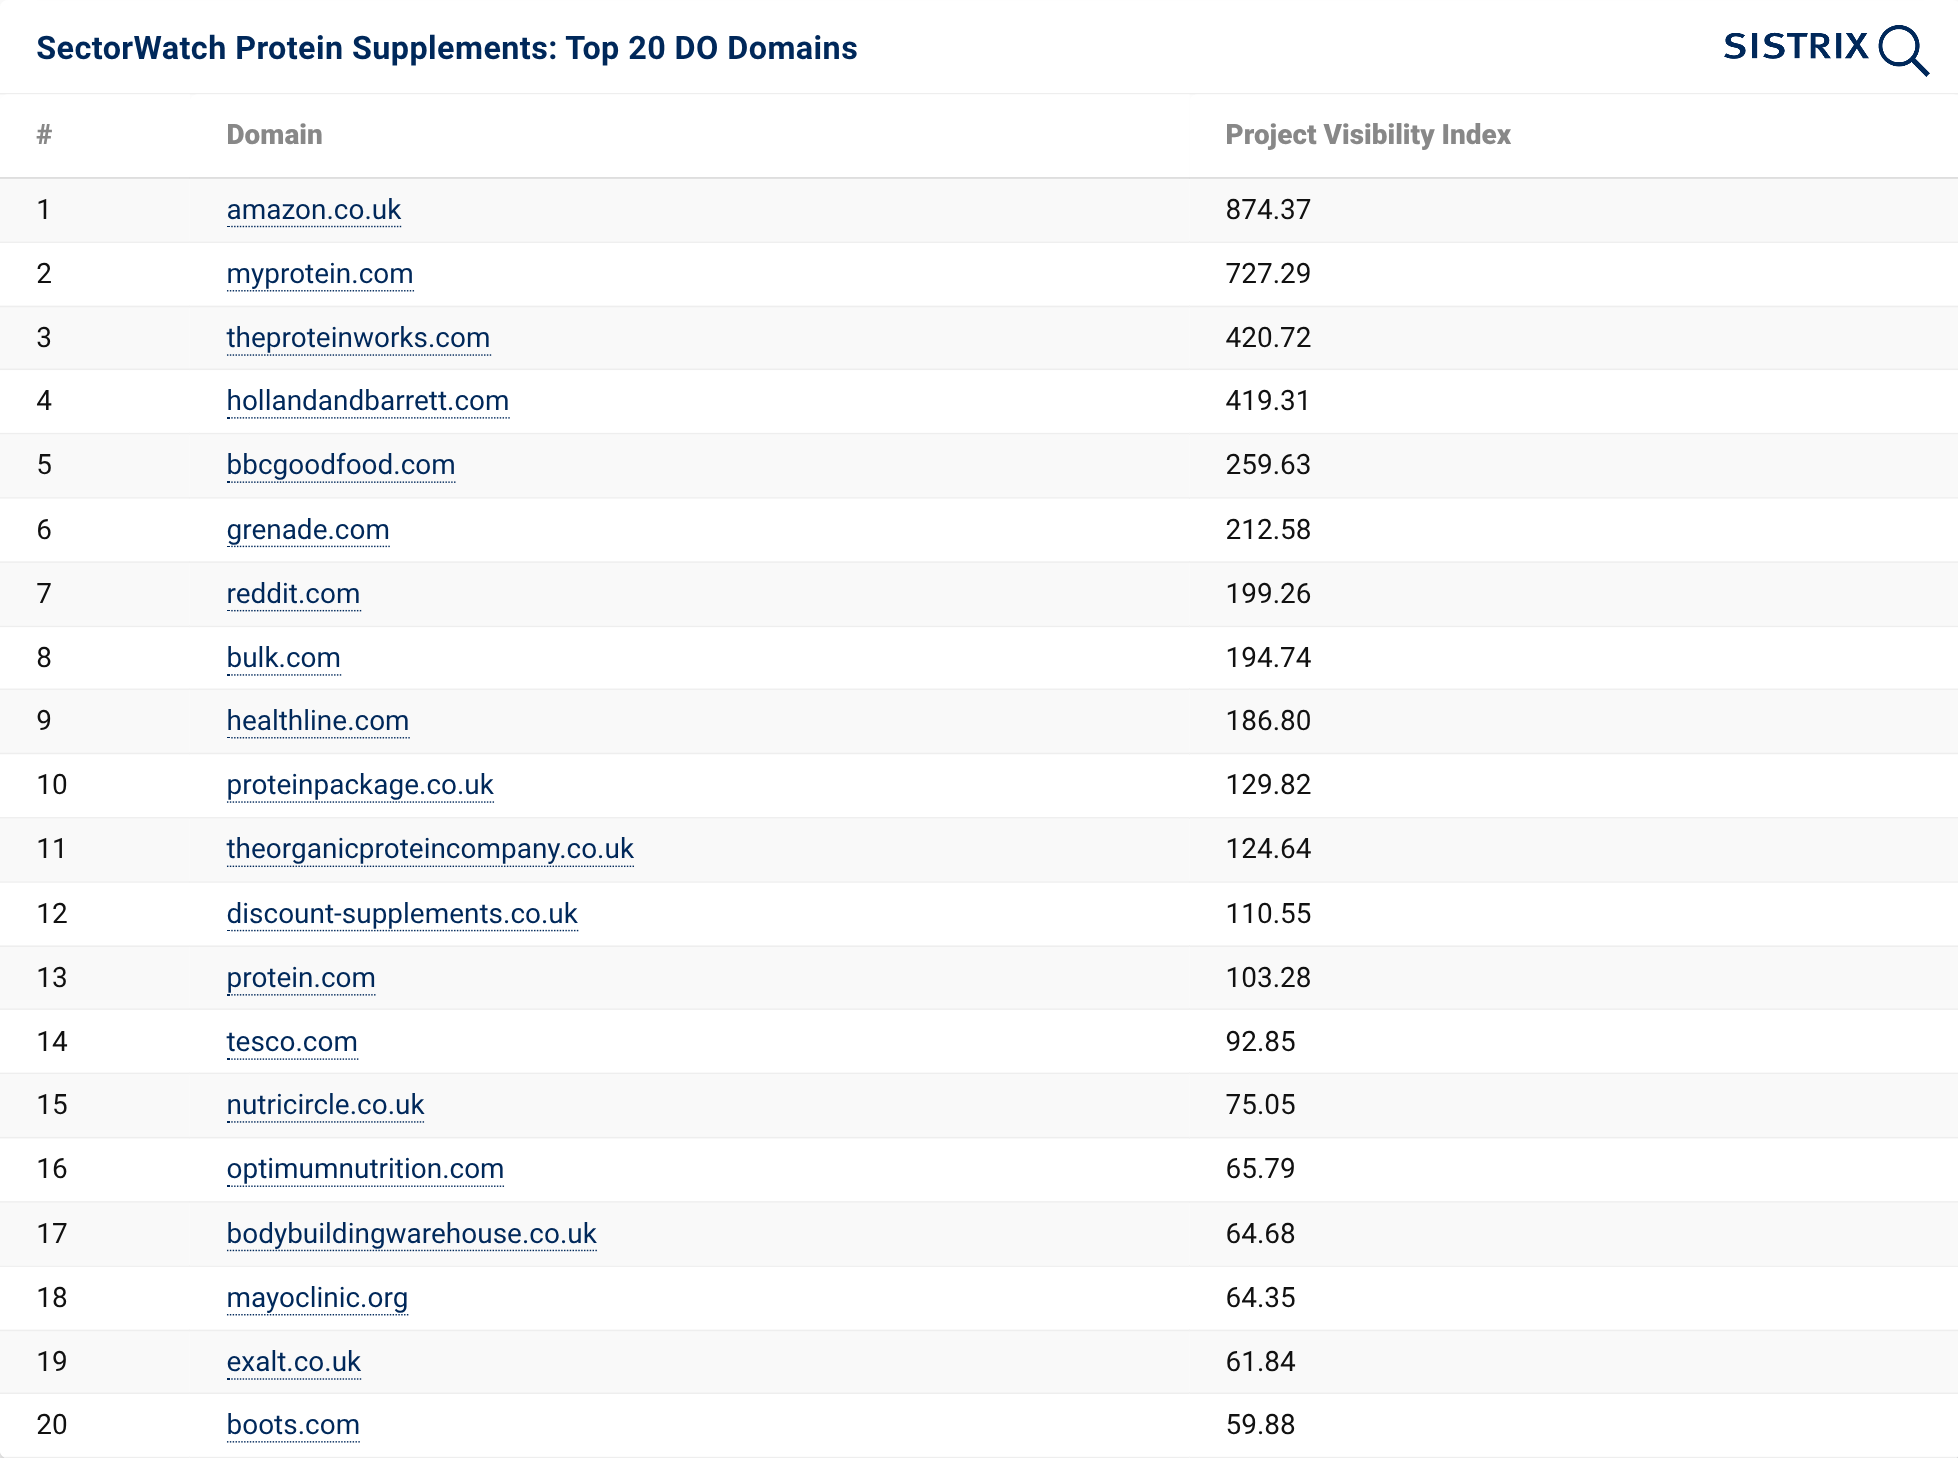Open the amazon.co.uk domain link
Image resolution: width=1958 pixels, height=1458 pixels.
pyautogui.click(x=313, y=210)
